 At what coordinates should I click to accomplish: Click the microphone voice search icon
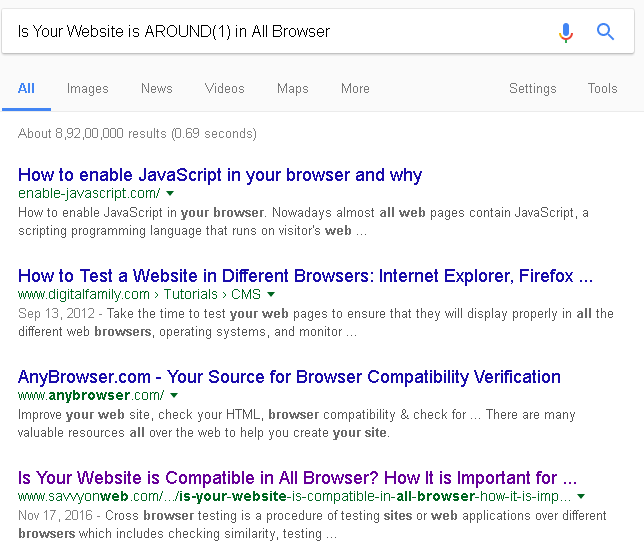(566, 32)
